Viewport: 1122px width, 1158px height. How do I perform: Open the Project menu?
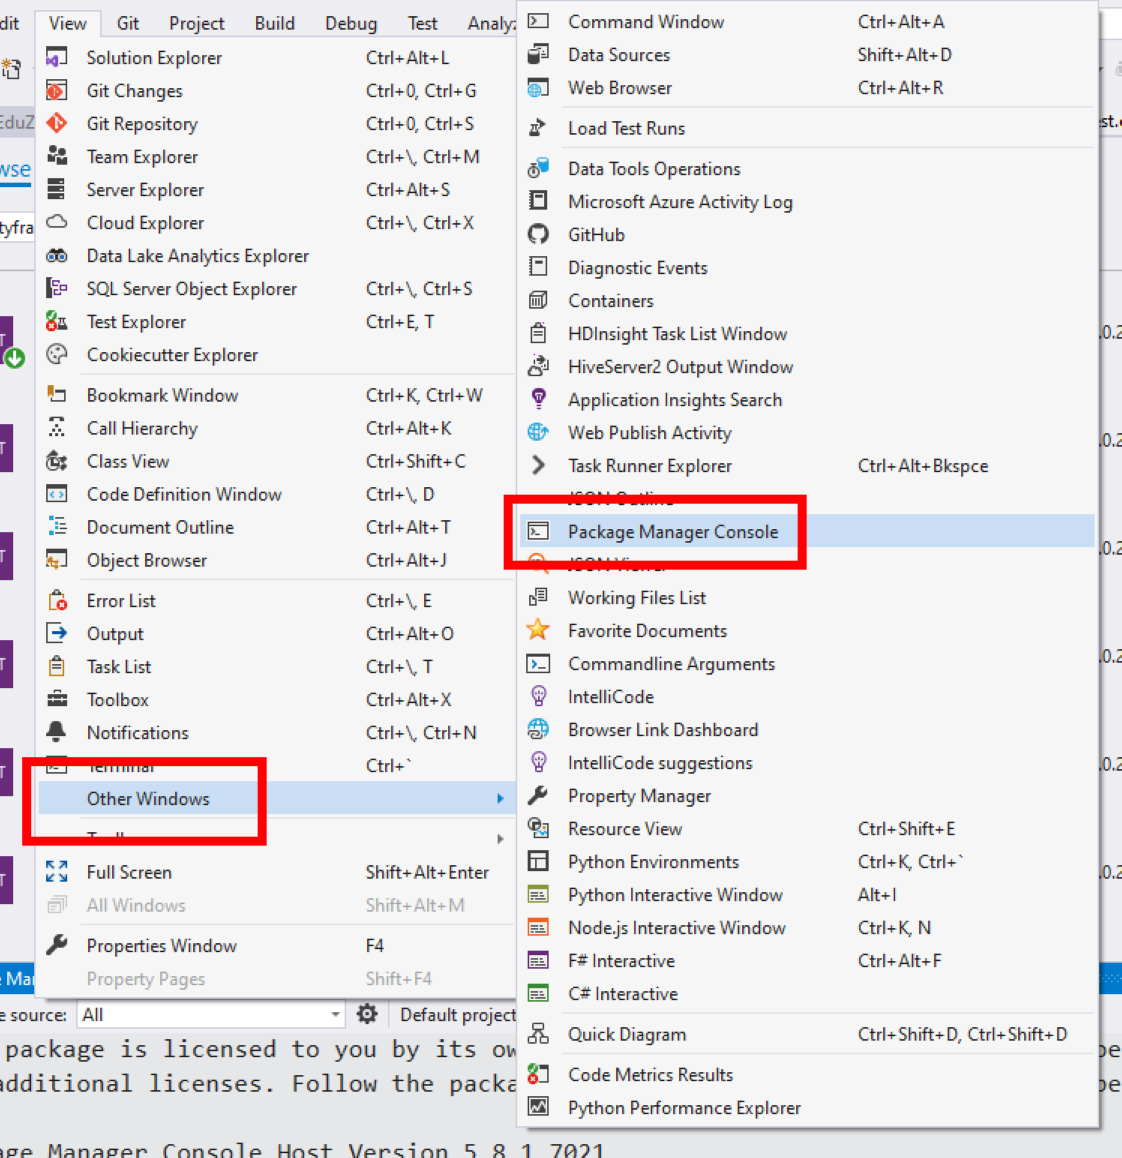click(x=196, y=24)
